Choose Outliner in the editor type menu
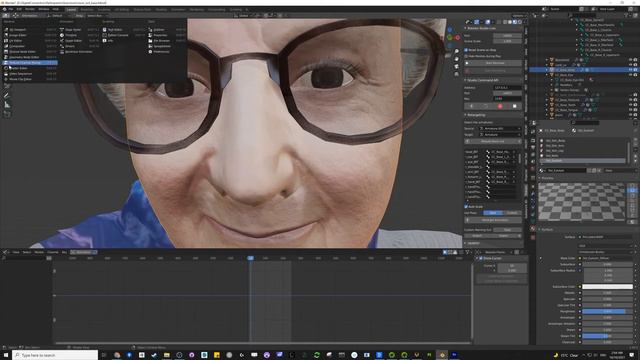Screen dimensions: 640x360 coord(167,30)
